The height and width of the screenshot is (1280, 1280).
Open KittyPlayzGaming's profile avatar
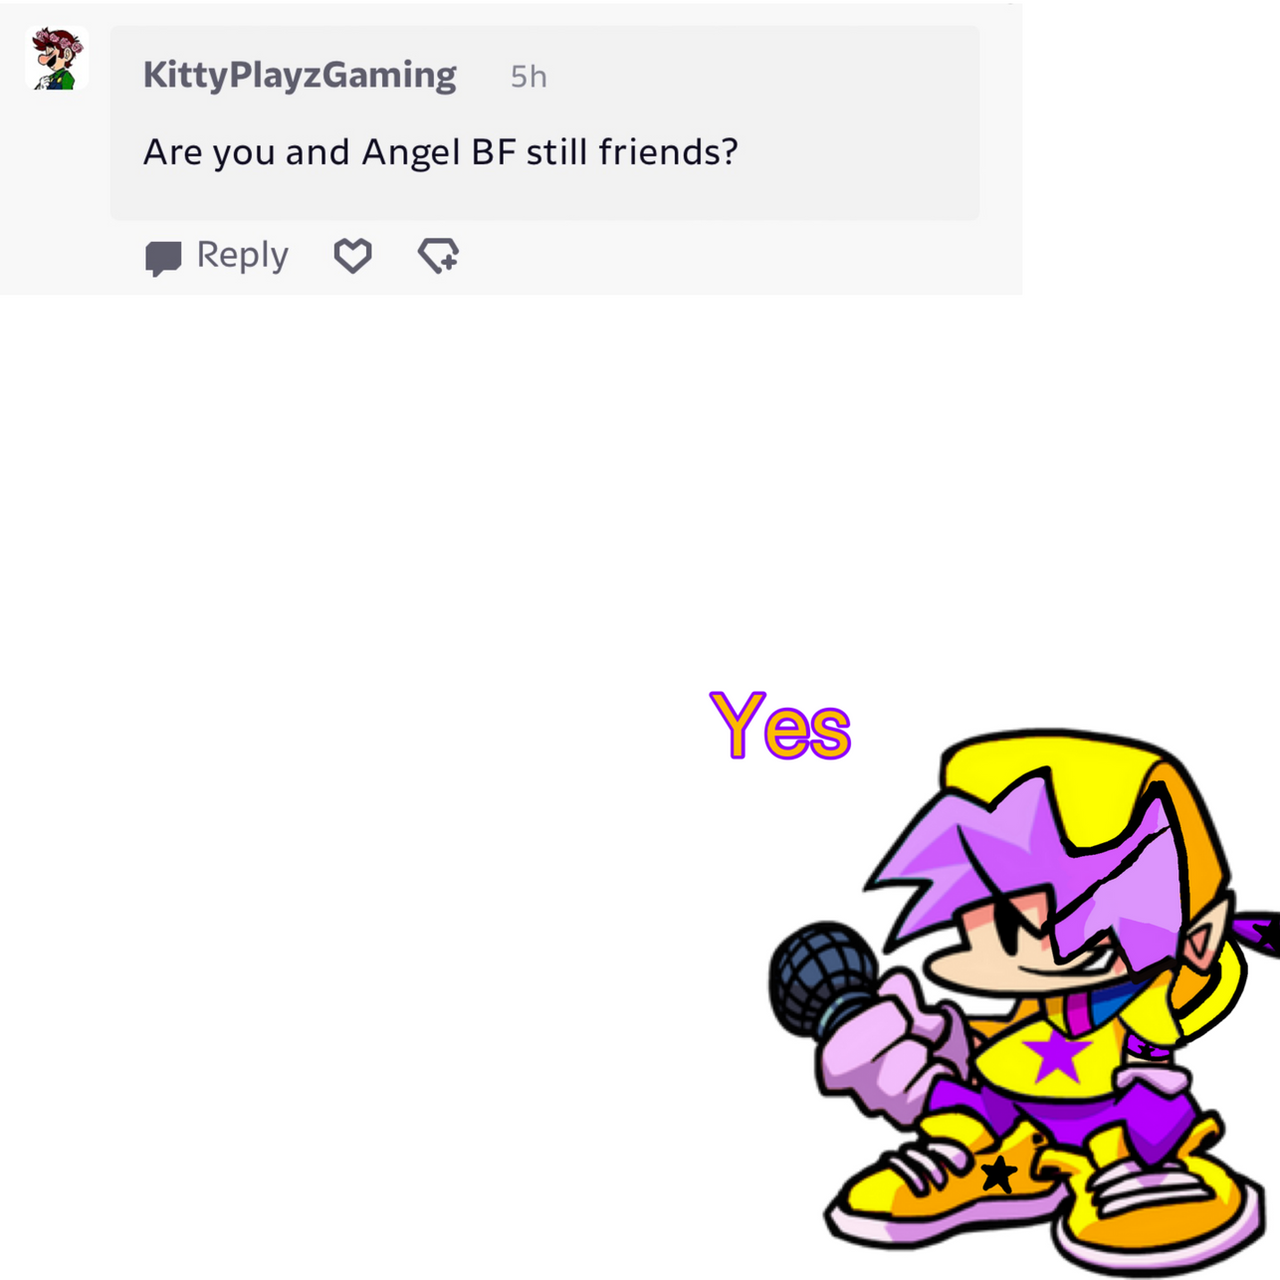[57, 59]
